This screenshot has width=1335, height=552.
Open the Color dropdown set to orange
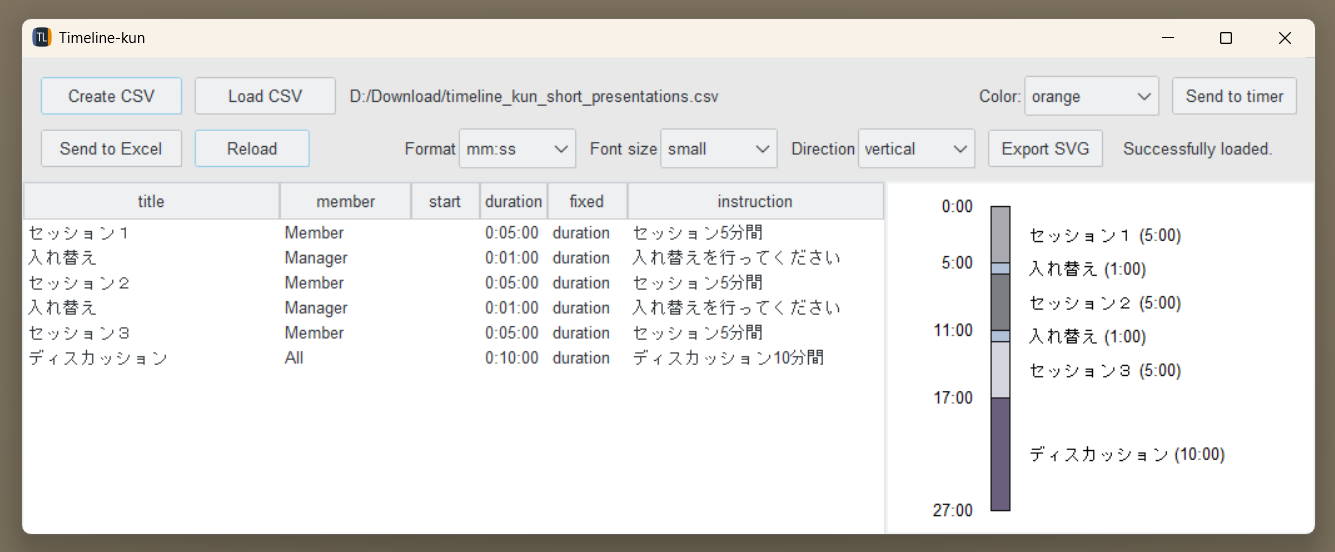[x=1091, y=96]
